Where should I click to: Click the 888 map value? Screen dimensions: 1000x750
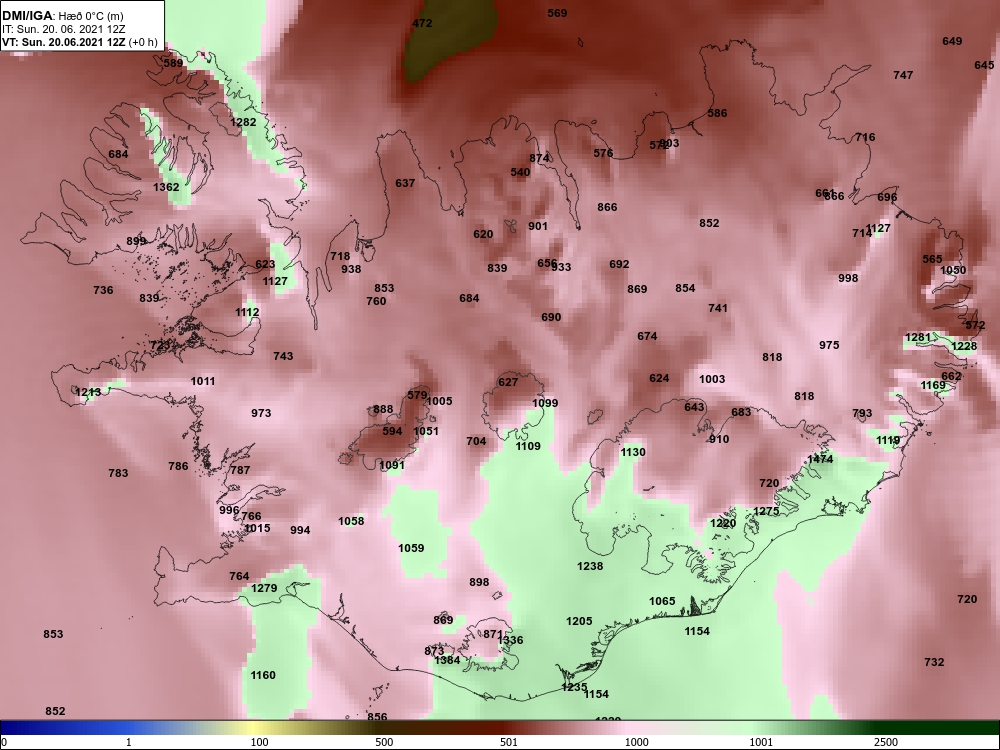(x=383, y=409)
